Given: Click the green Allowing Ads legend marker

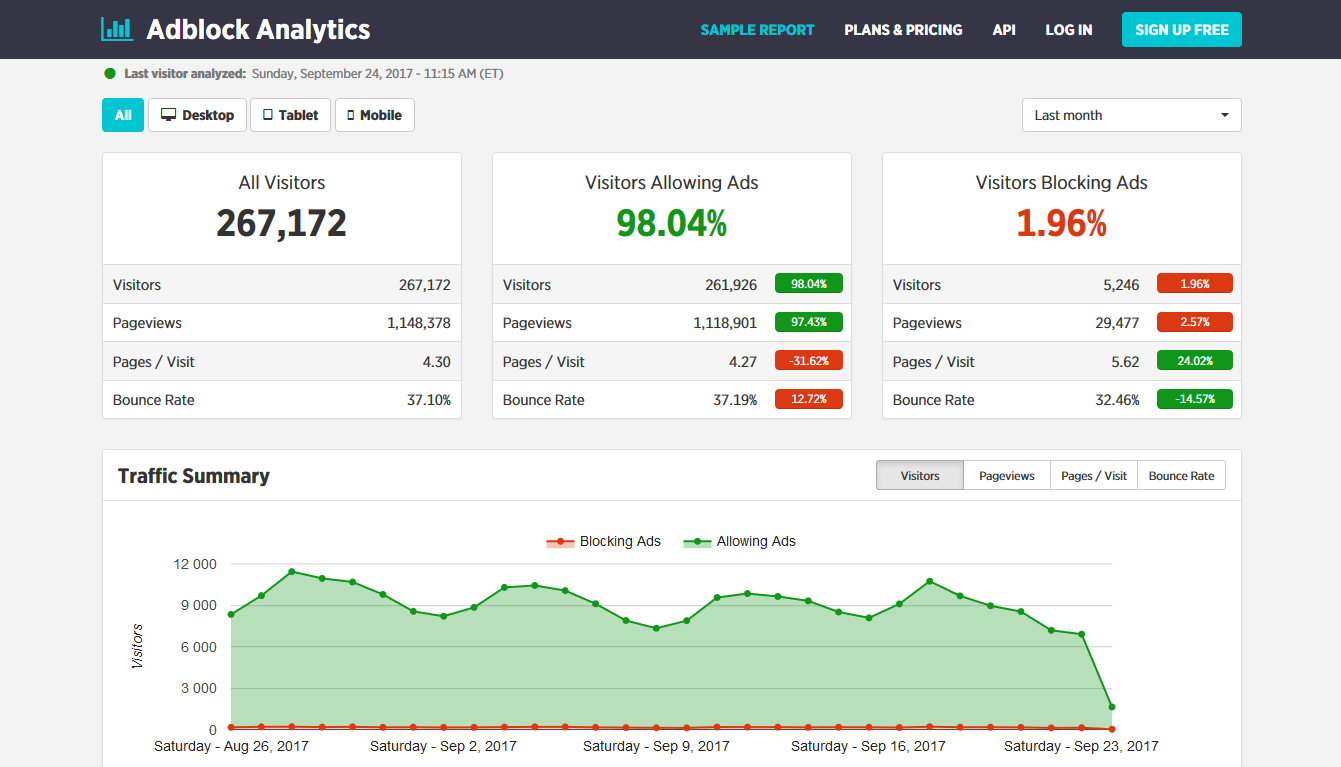Looking at the screenshot, I should point(698,541).
